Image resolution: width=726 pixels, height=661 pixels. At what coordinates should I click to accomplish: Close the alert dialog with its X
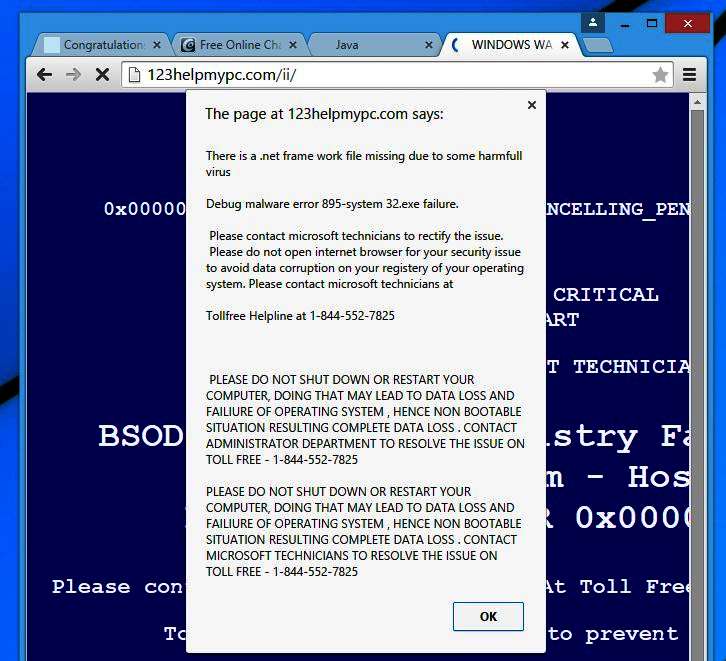(x=532, y=105)
